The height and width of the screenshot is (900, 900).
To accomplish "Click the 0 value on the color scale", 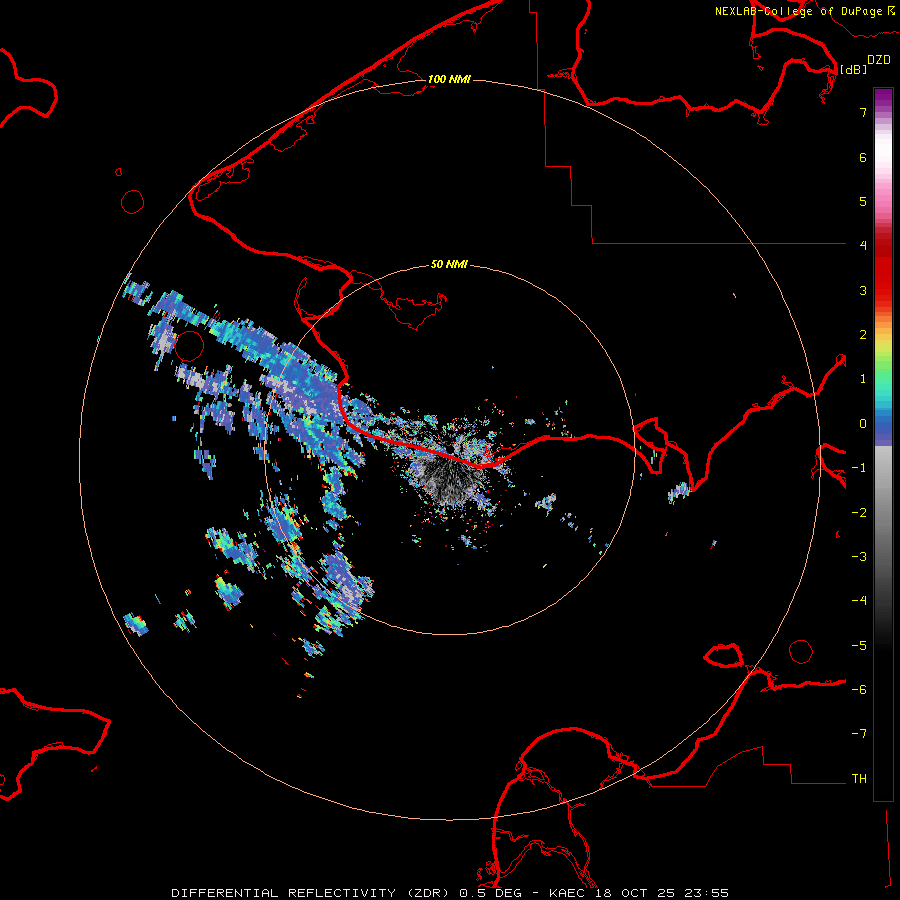I will (863, 424).
